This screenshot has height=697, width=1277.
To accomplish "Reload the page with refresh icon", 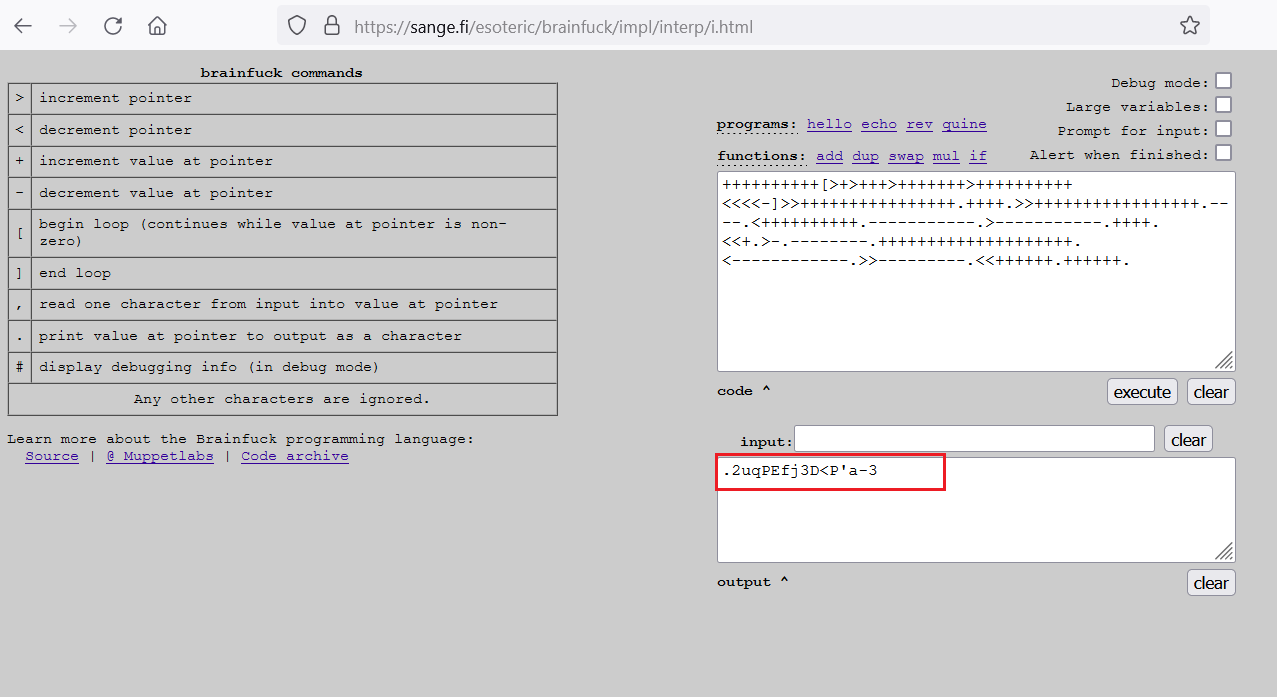I will 113,26.
